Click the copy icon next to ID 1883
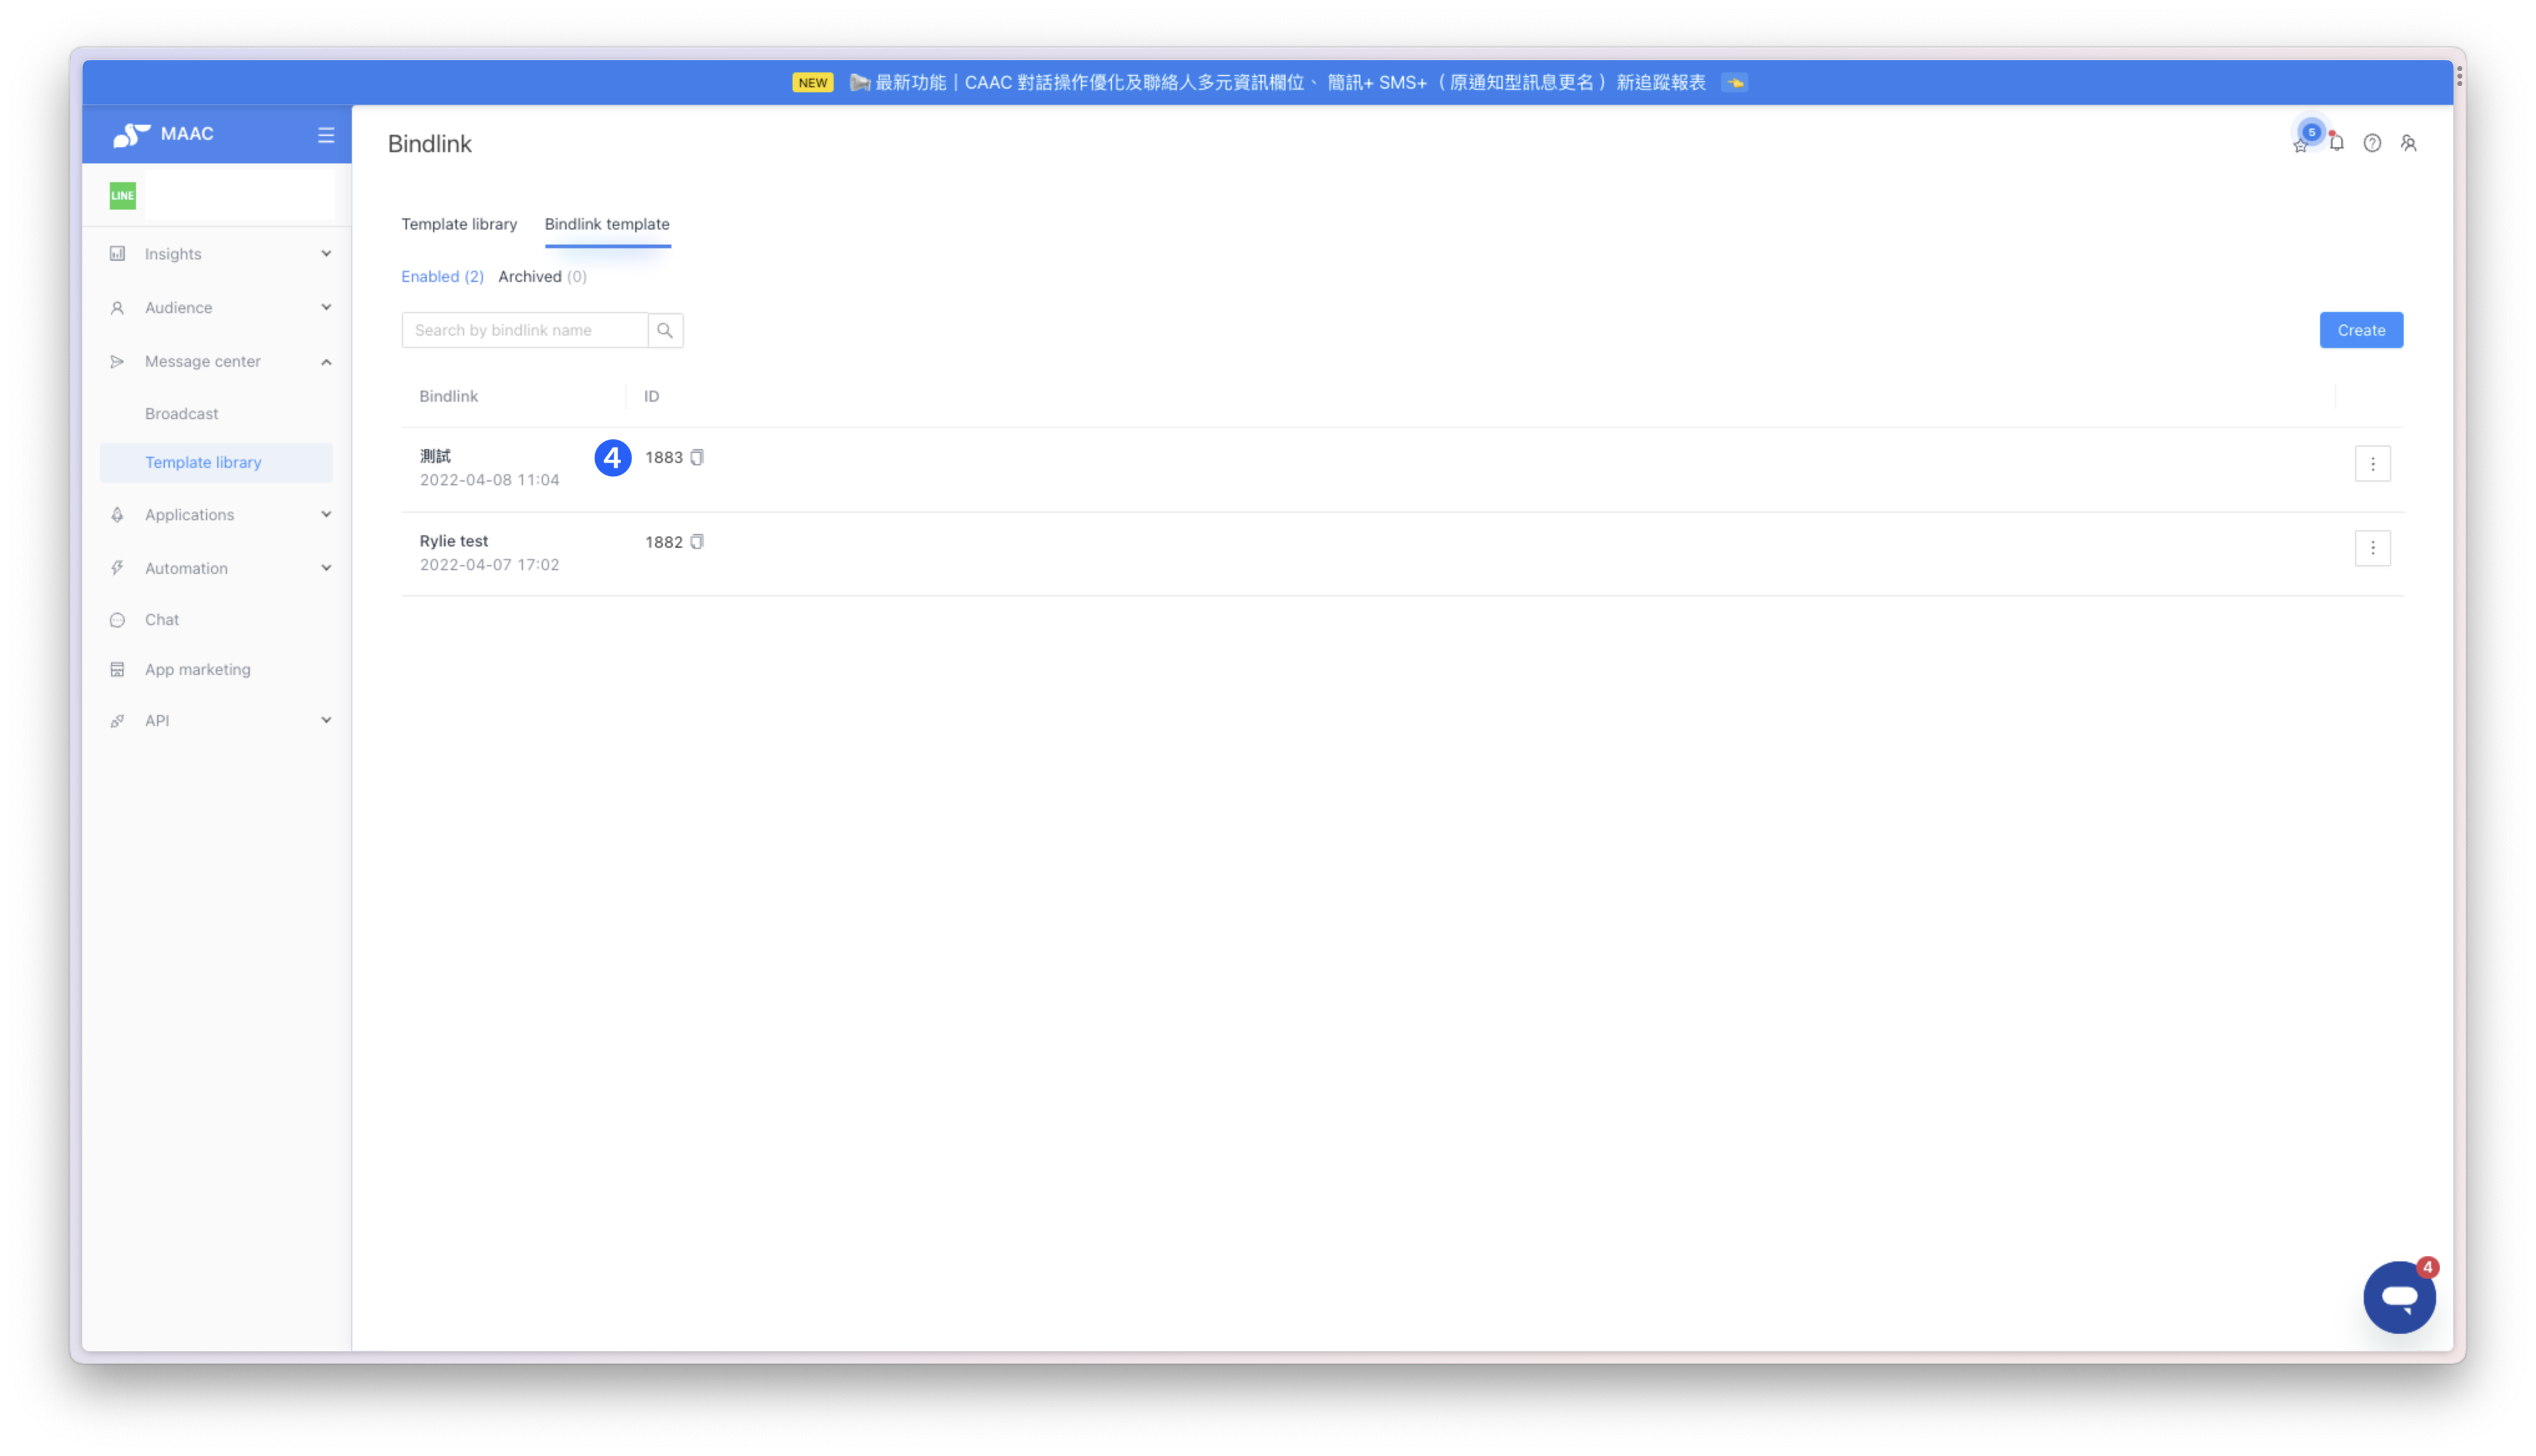Viewport: 2536px width, 1456px height. 697,457
